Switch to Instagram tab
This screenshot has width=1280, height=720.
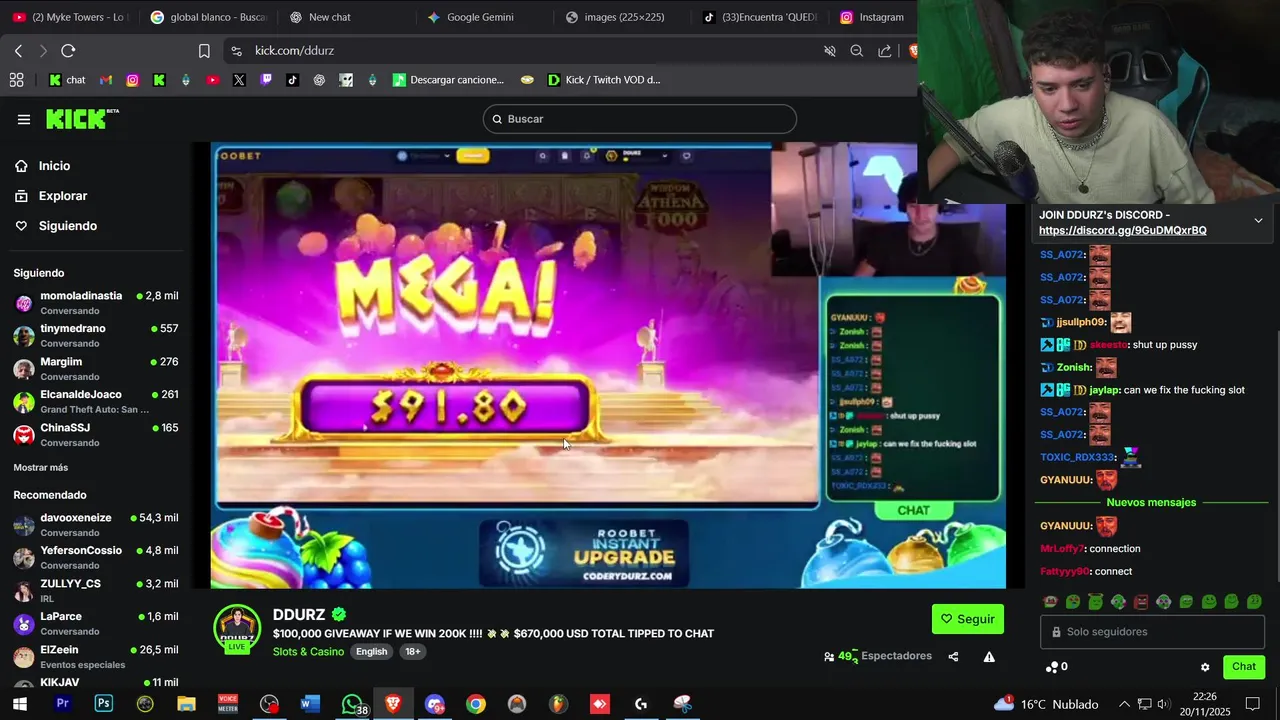click(873, 17)
